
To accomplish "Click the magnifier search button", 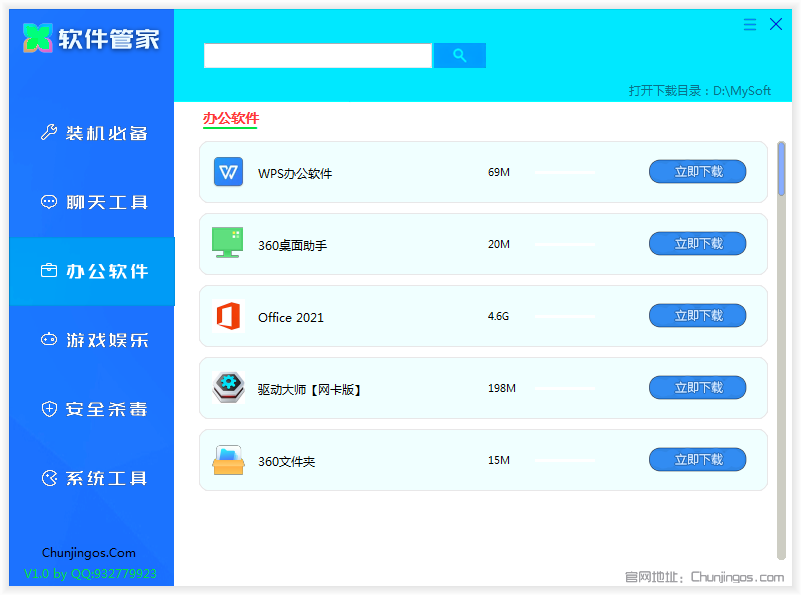I will pos(459,55).
